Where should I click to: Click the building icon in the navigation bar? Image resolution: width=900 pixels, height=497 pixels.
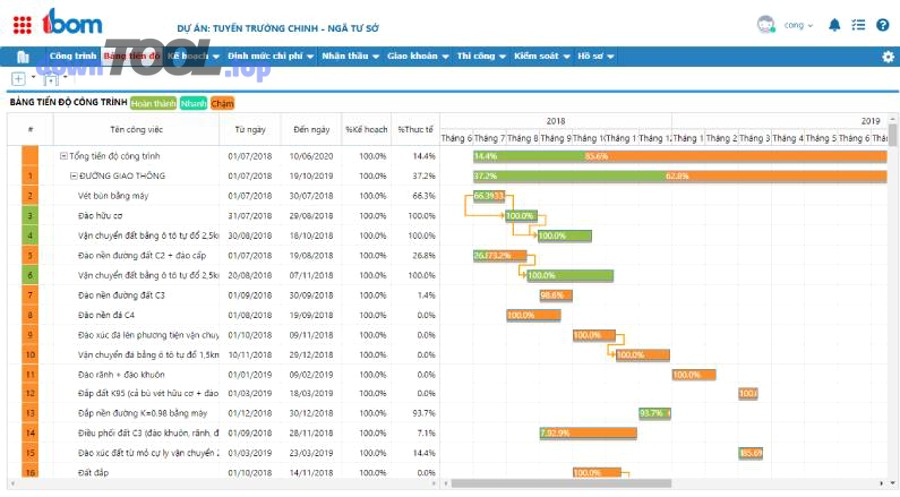tap(23, 57)
